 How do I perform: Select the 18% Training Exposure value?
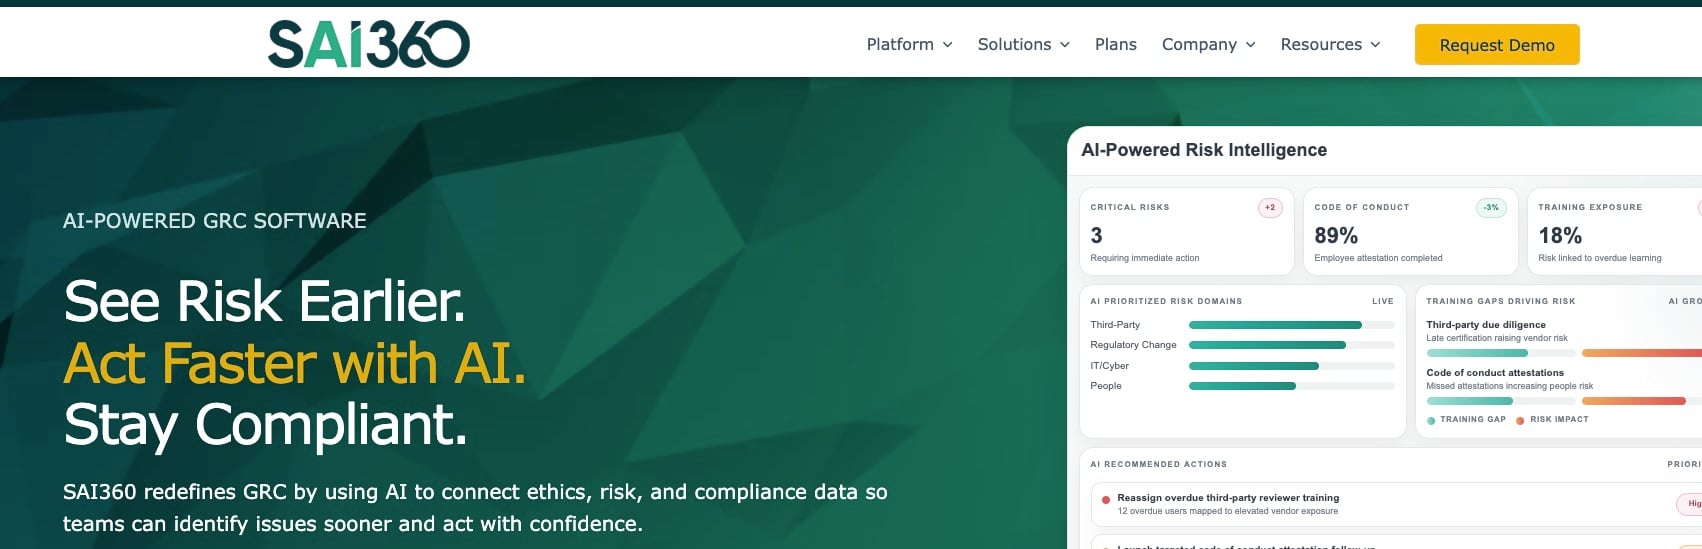pyautogui.click(x=1560, y=235)
